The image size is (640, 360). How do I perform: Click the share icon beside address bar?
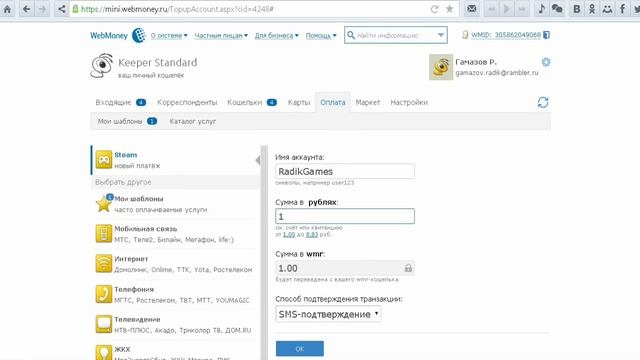pos(61,9)
